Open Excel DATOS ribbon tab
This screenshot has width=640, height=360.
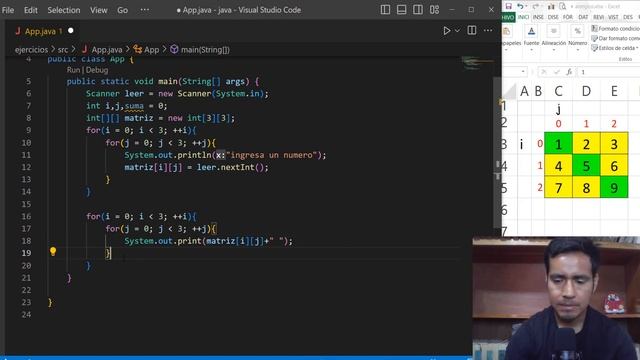tap(583, 17)
